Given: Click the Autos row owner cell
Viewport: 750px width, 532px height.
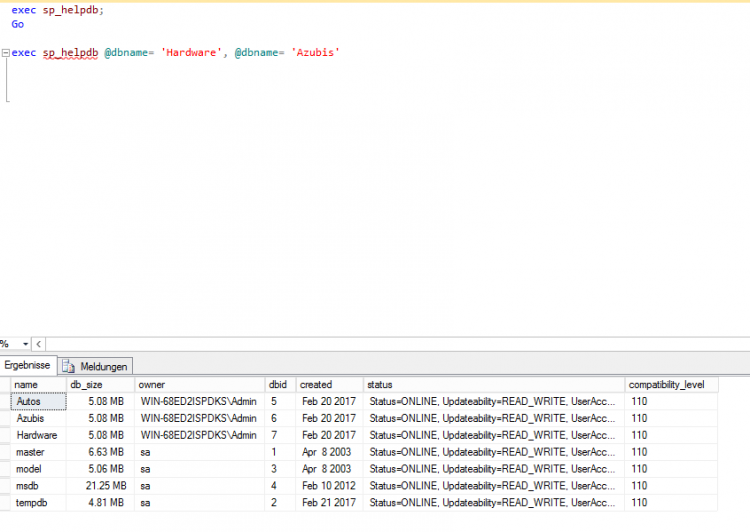Looking at the screenshot, I should [200, 401].
